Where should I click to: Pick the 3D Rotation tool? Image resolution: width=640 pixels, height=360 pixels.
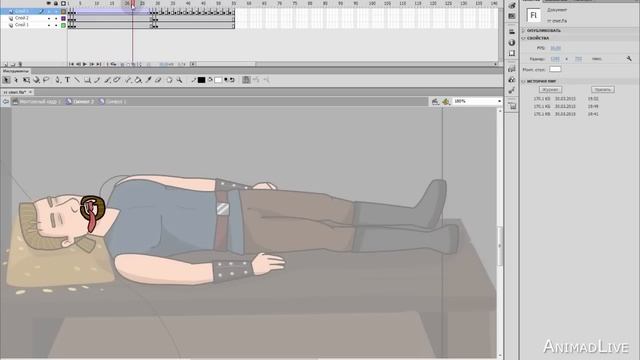click(x=36, y=80)
